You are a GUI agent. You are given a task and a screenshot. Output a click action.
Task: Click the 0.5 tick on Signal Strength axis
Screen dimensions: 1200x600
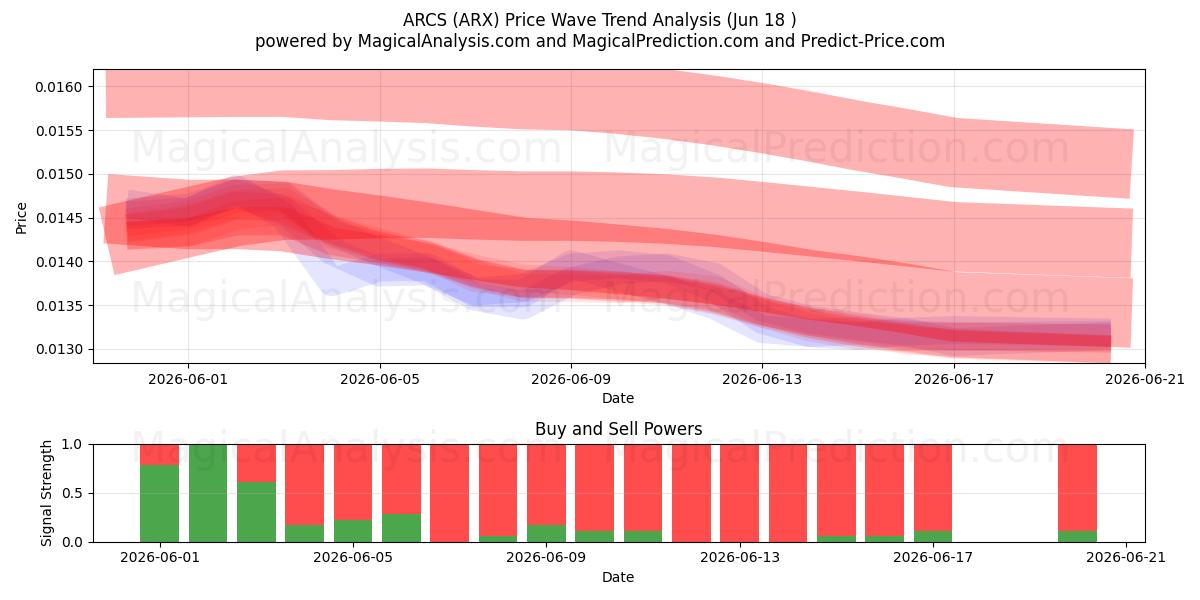[76, 493]
